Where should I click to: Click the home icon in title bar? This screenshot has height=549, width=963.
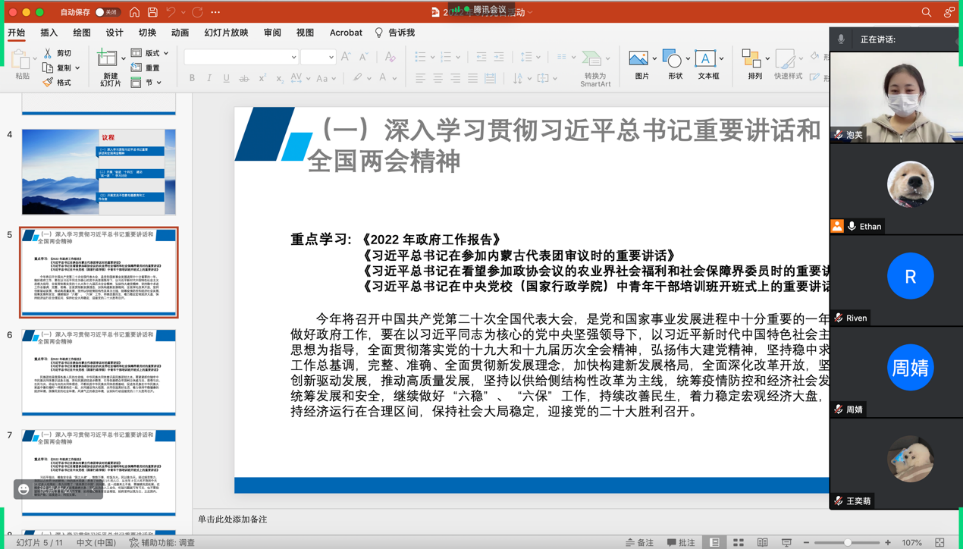point(133,12)
